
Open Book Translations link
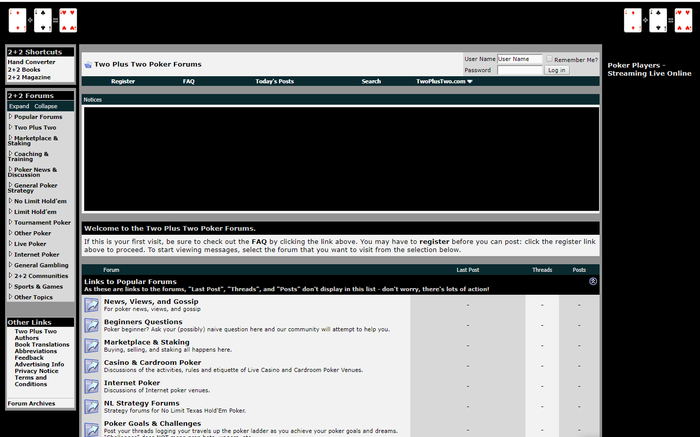(42, 345)
